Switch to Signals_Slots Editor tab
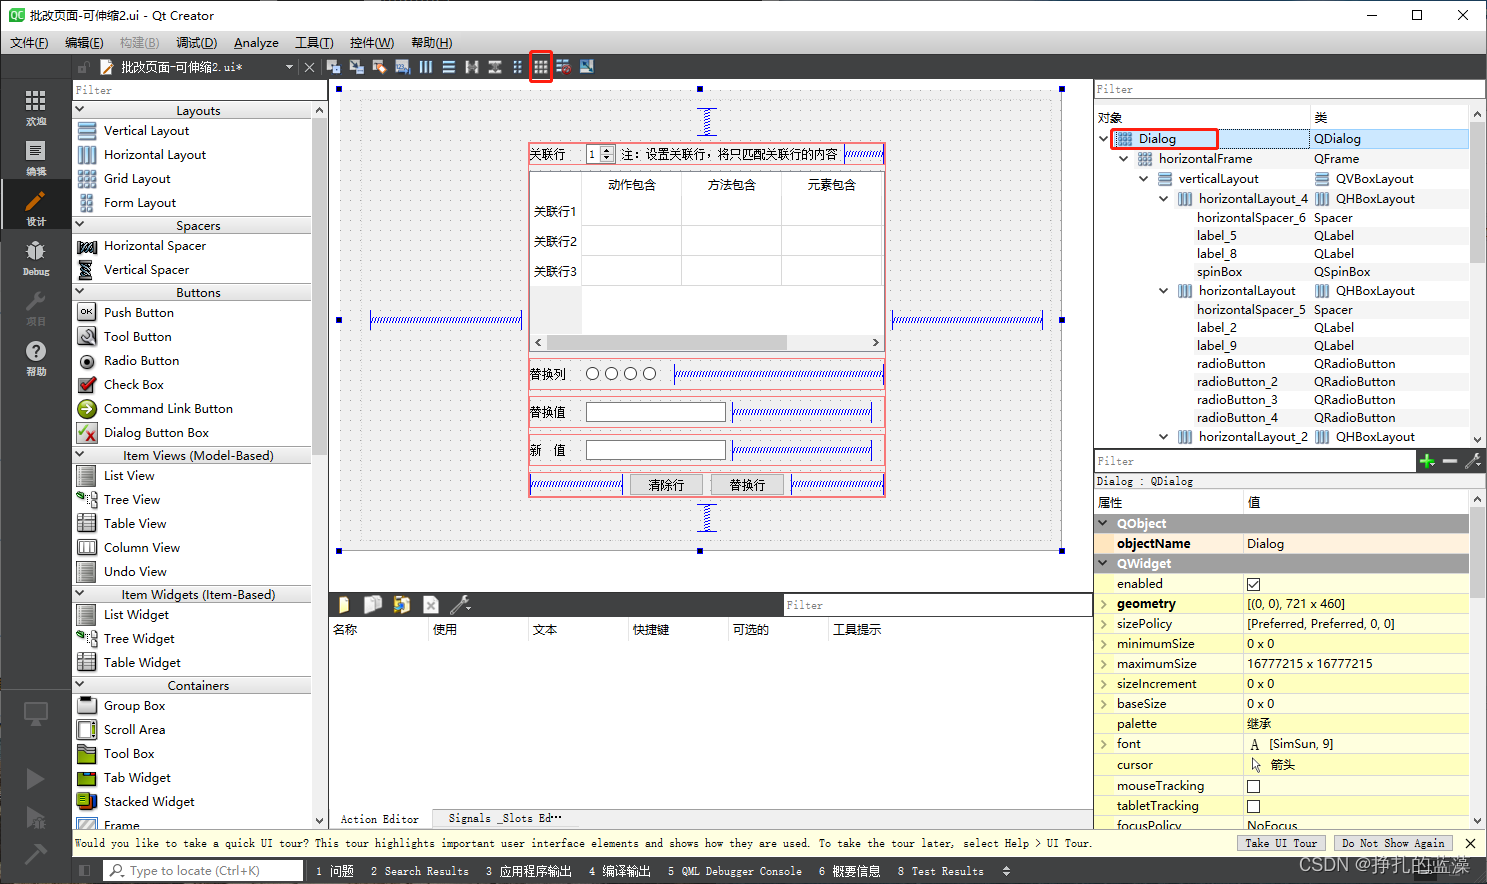This screenshot has height=884, width=1487. [x=504, y=818]
